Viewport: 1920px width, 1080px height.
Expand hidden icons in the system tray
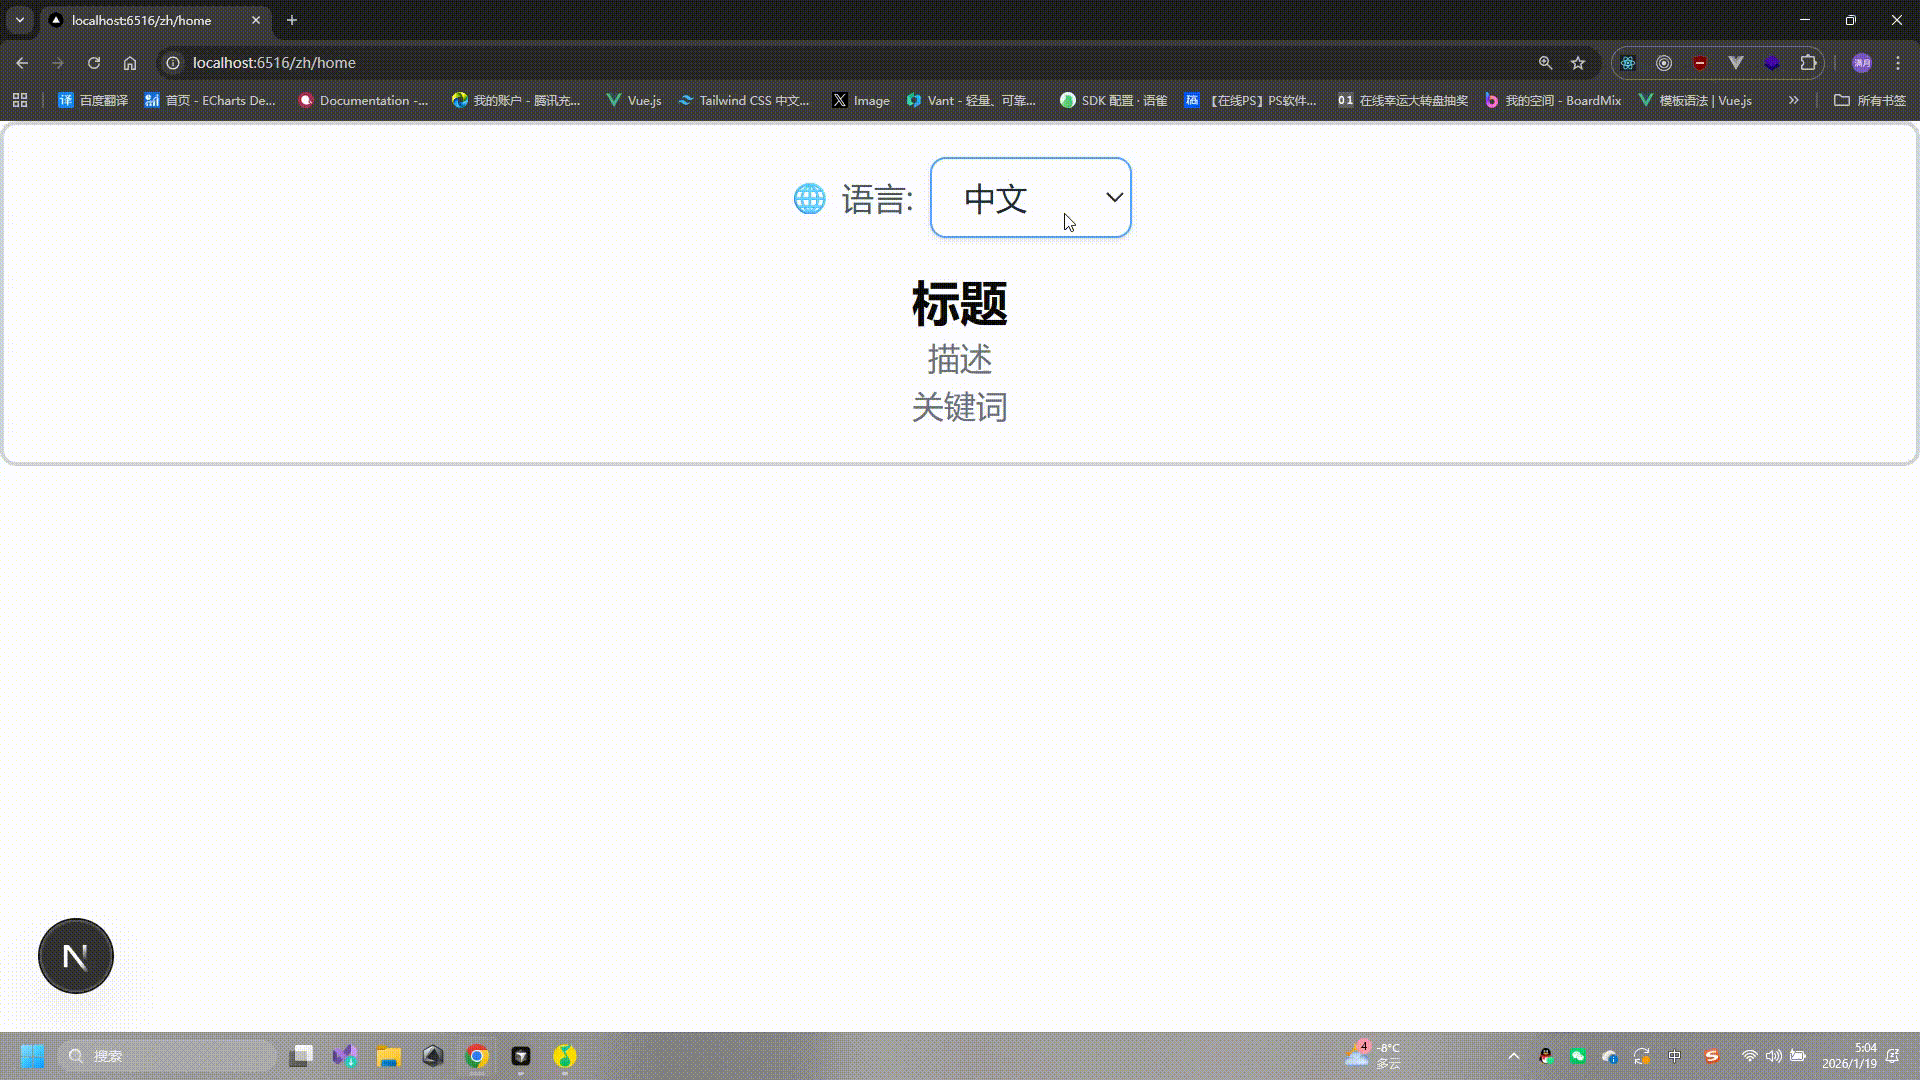point(1513,1055)
